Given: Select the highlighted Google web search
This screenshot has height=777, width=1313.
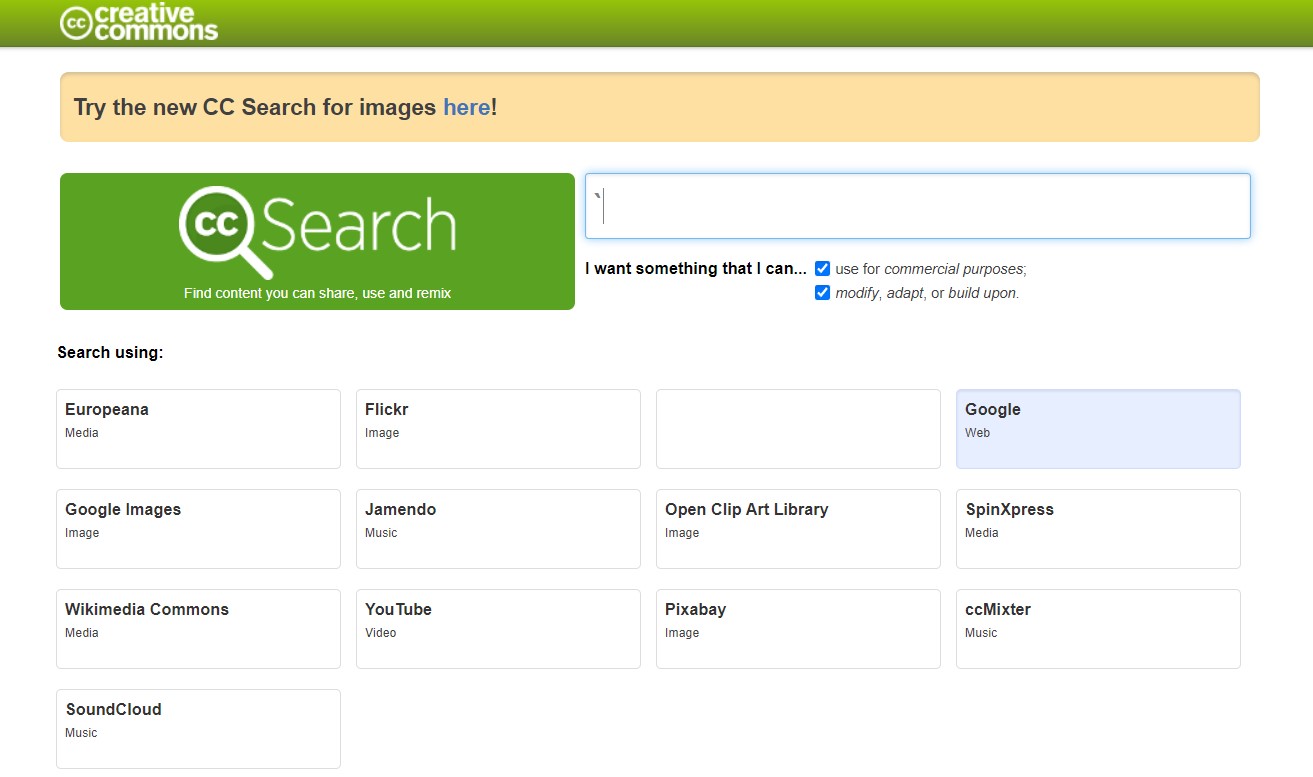Looking at the screenshot, I should click(x=1098, y=429).
